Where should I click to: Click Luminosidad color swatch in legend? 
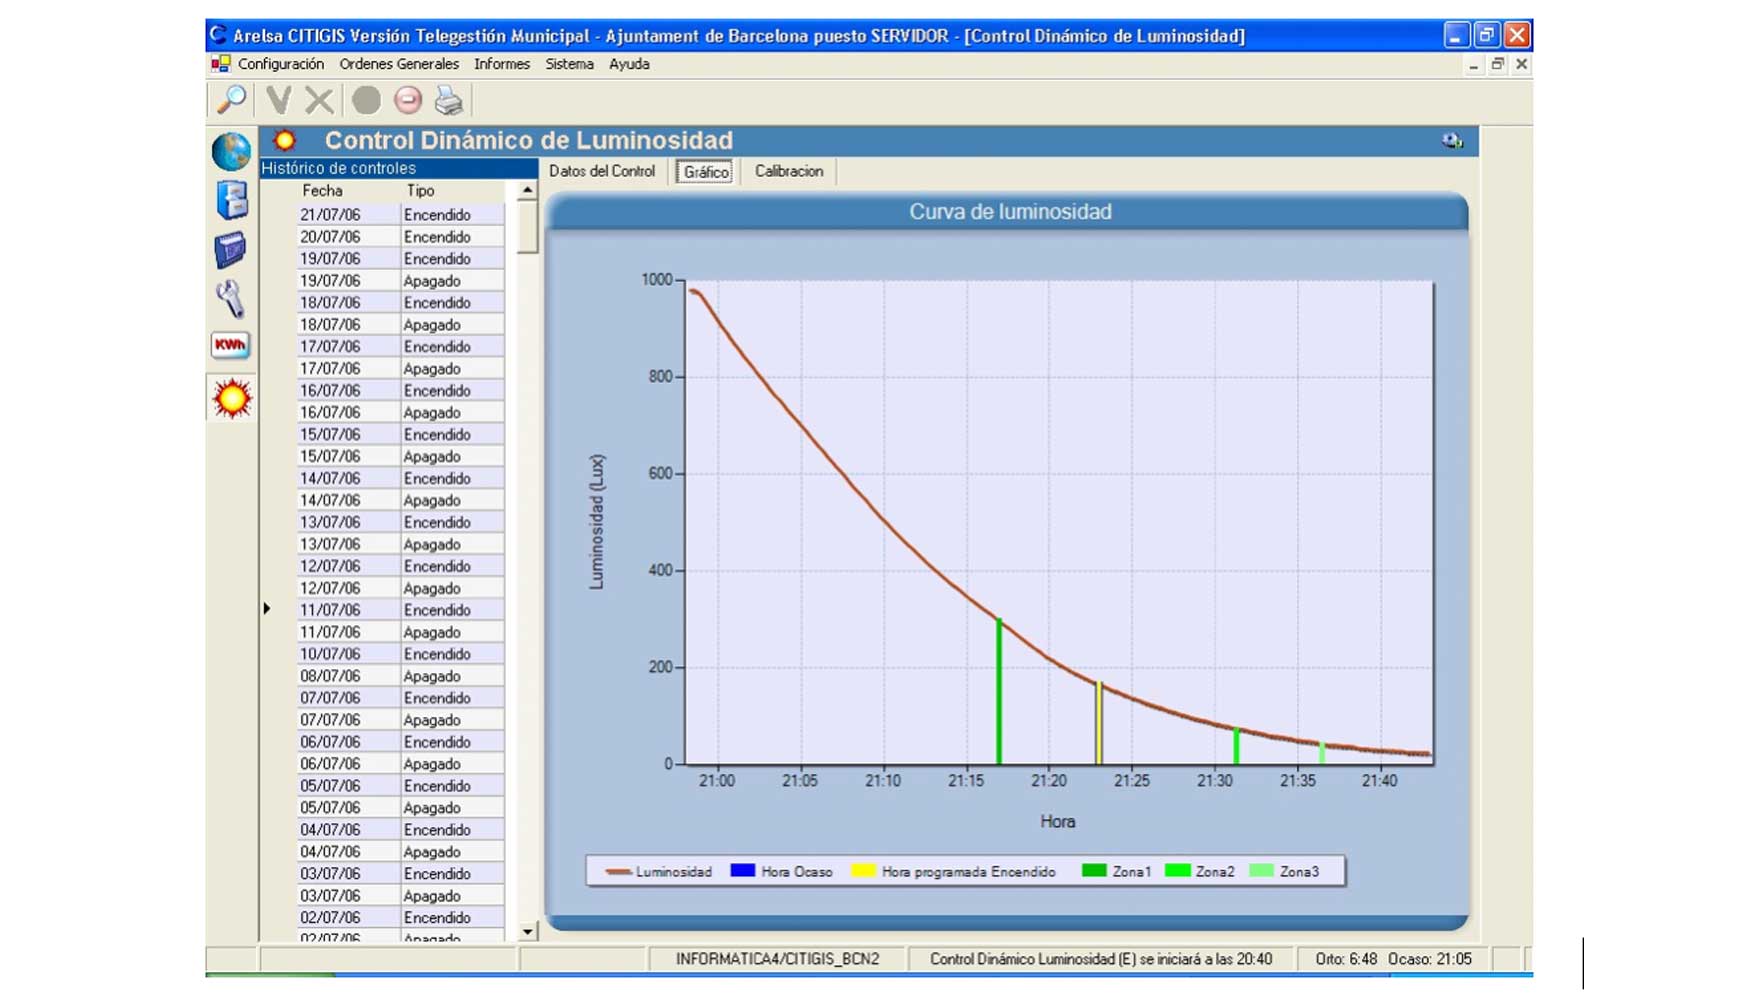618,871
